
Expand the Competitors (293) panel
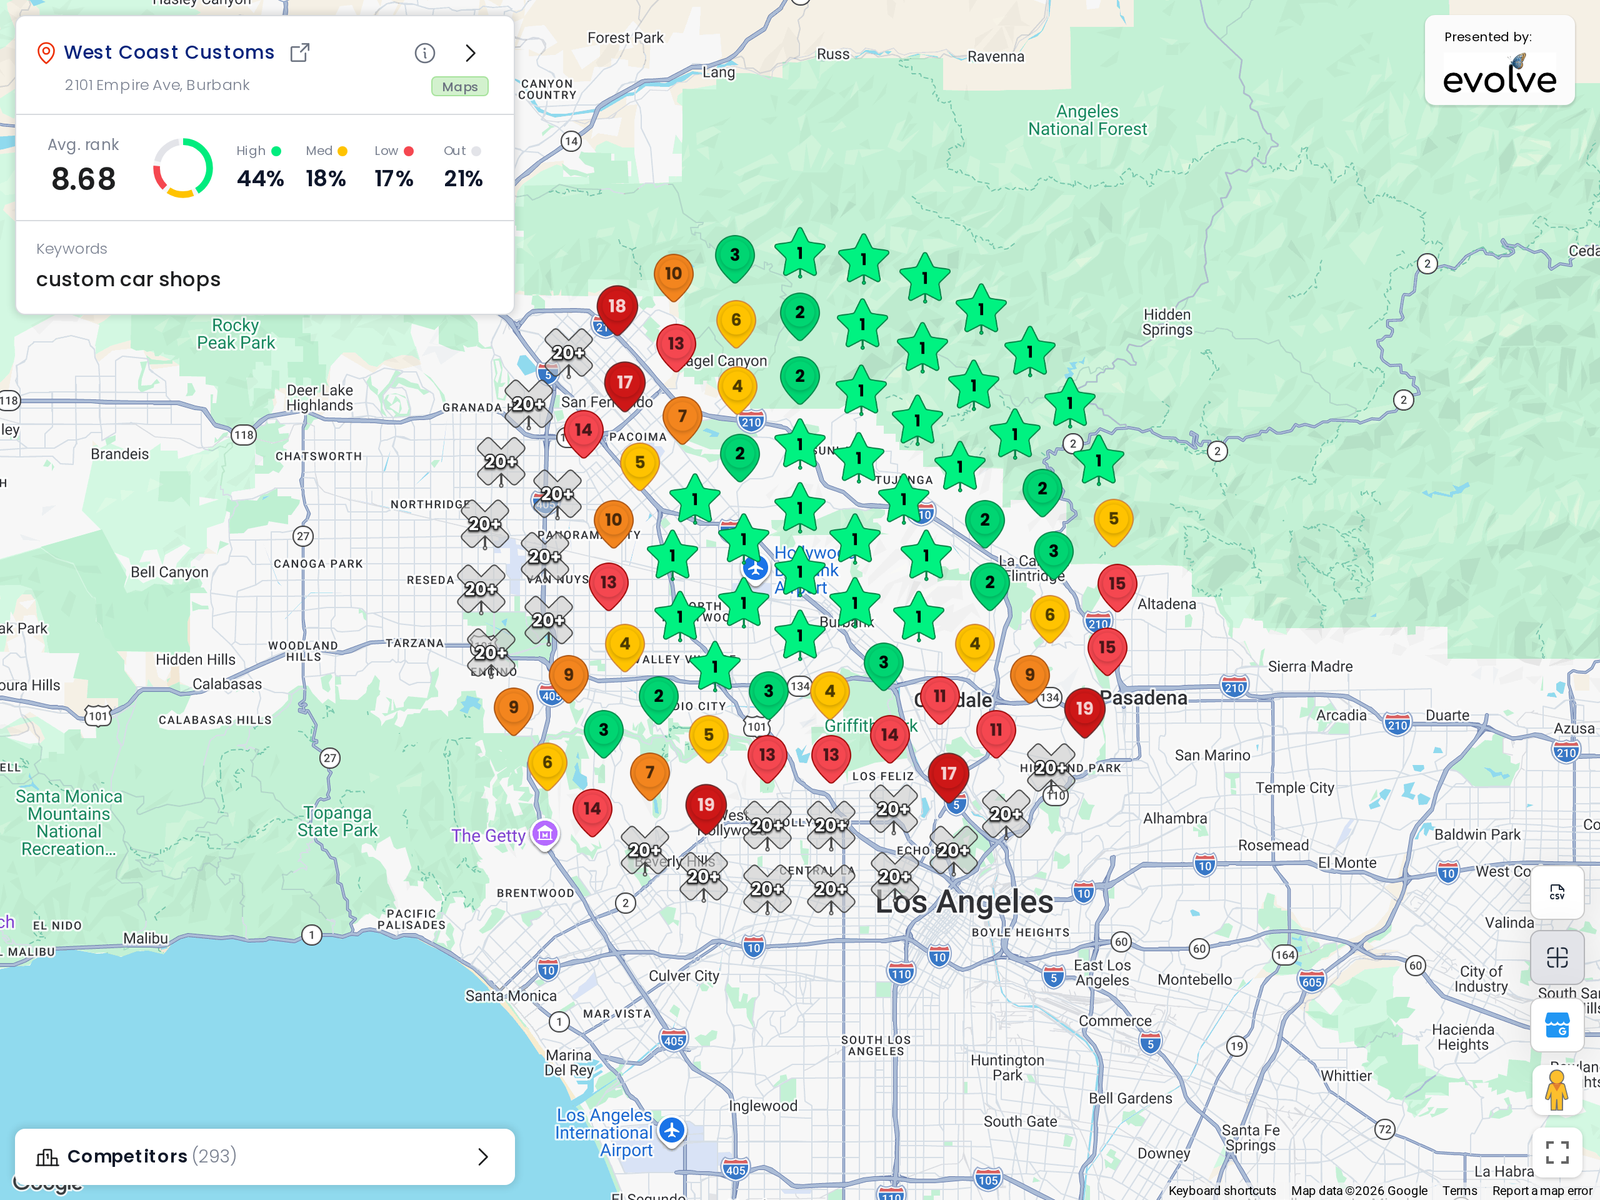[x=265, y=1157]
